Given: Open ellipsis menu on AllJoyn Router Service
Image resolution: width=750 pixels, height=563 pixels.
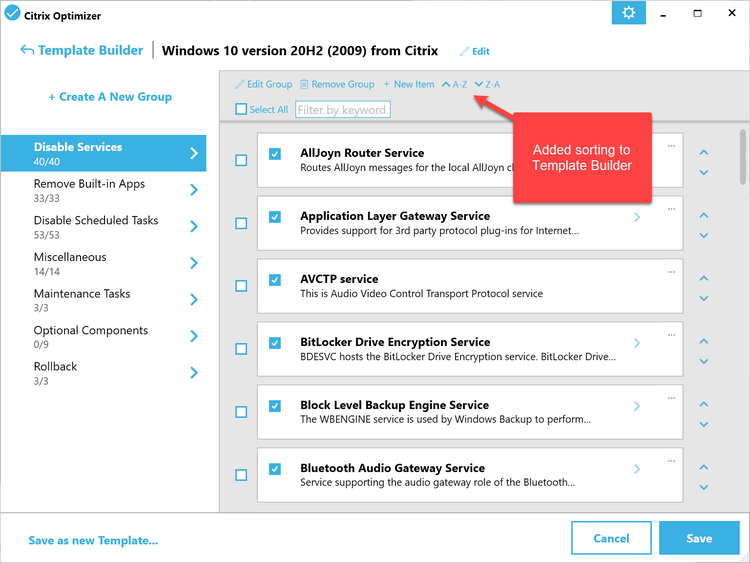Looking at the screenshot, I should [x=672, y=145].
